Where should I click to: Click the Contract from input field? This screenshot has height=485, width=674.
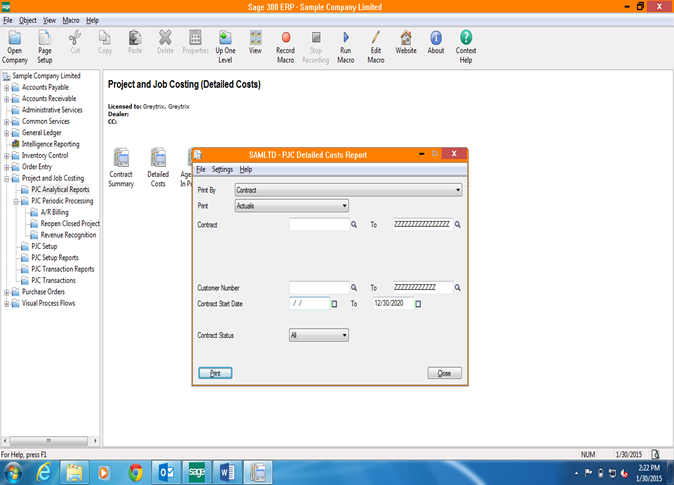click(319, 224)
